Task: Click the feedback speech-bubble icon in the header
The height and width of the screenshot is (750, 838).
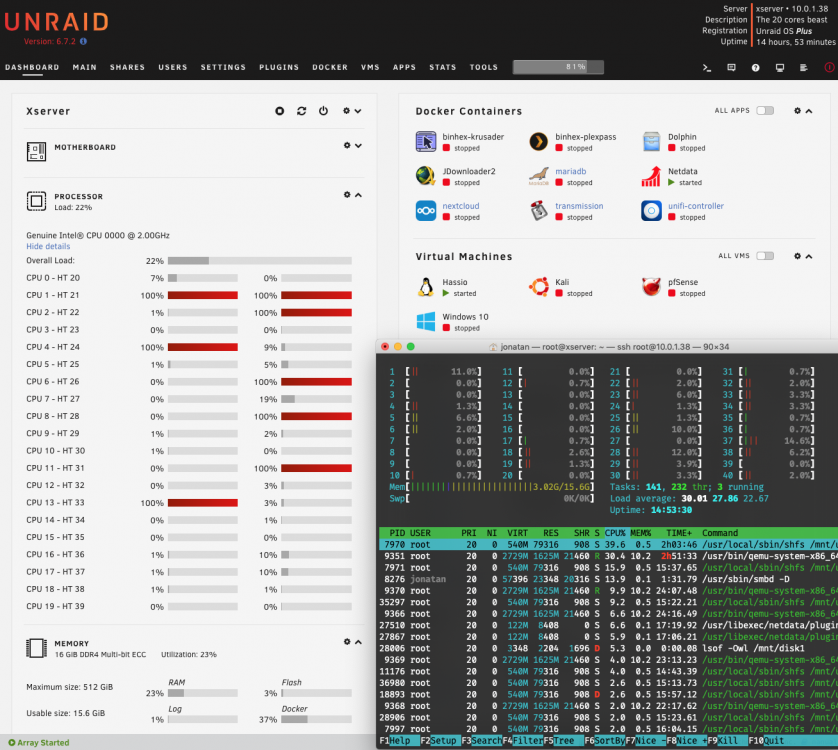Action: 731,67
